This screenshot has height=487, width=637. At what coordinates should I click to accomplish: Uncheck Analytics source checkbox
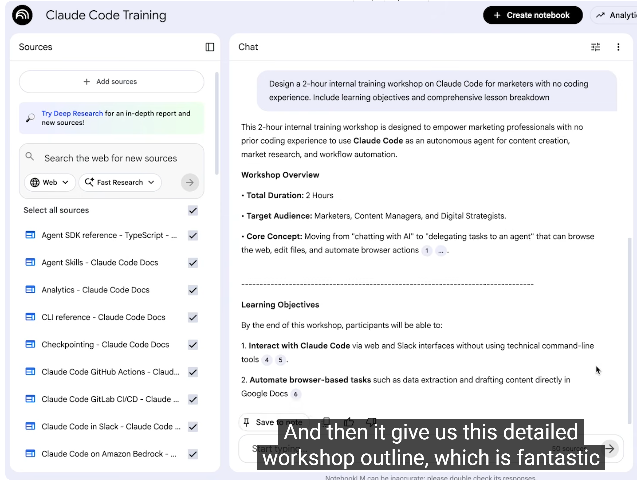tap(193, 290)
